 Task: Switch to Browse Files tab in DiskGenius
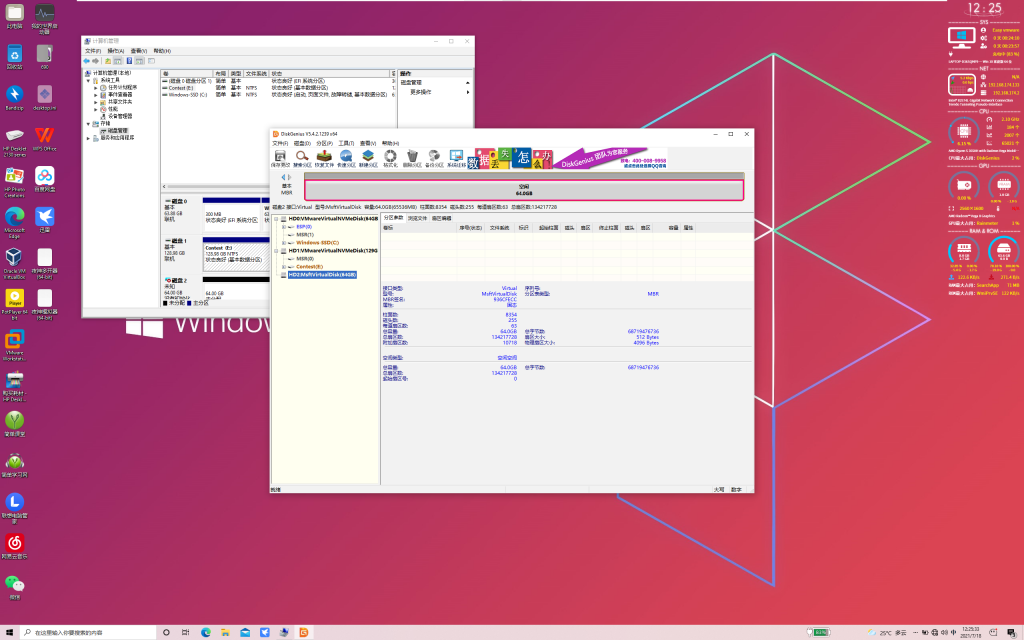point(417,218)
